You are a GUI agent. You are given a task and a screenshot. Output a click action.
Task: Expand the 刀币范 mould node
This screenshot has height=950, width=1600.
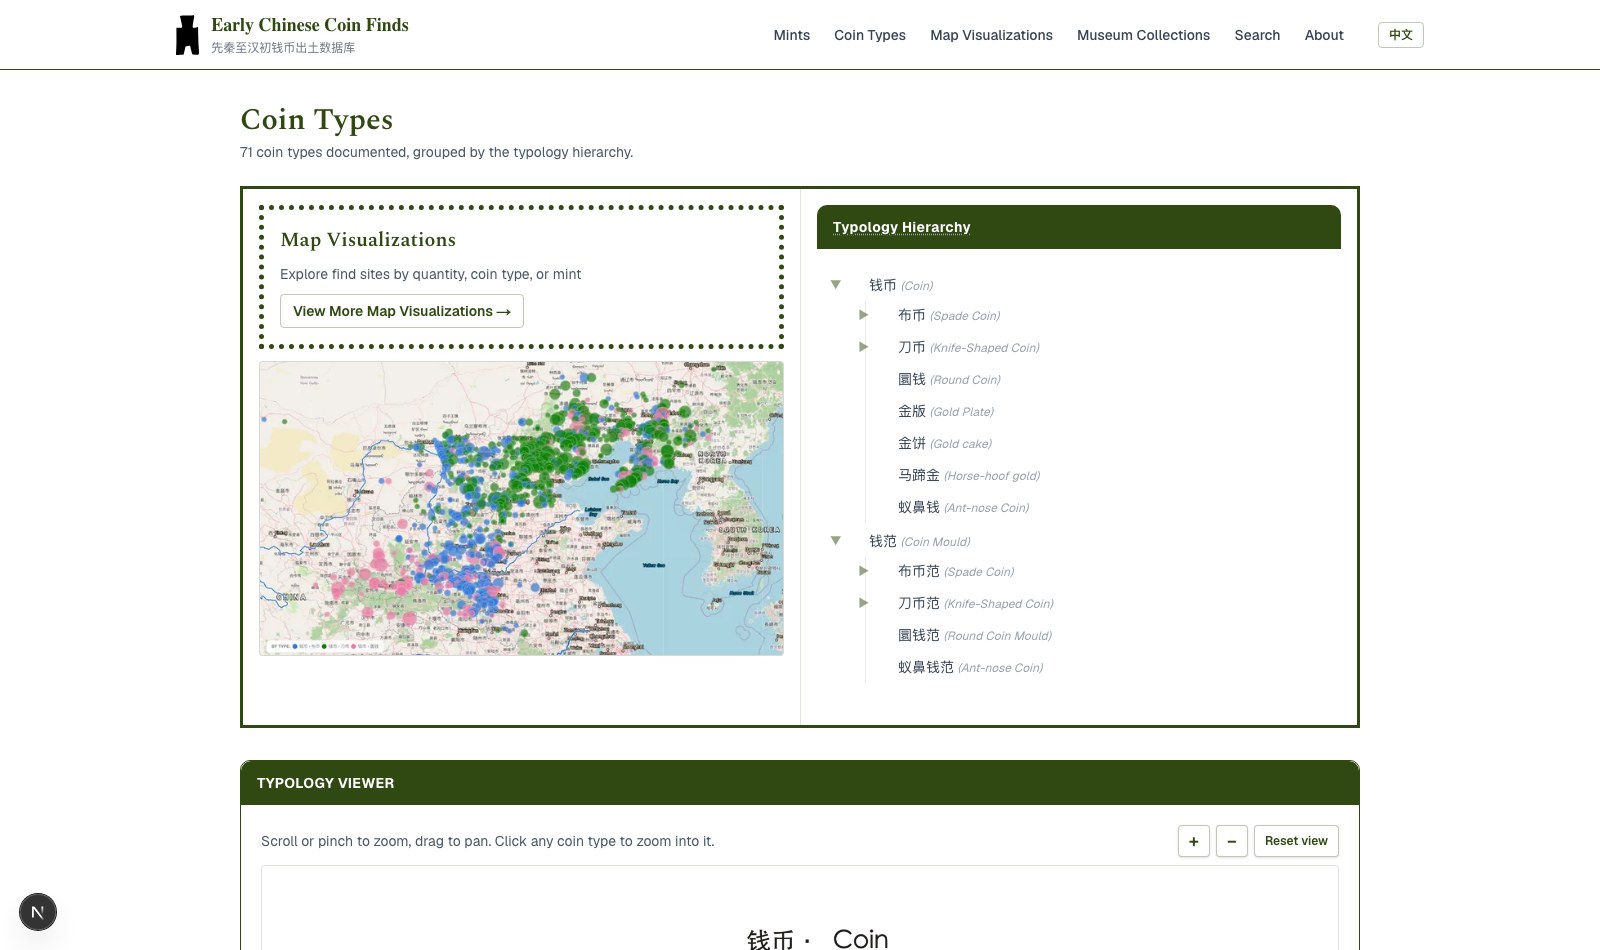(x=864, y=603)
